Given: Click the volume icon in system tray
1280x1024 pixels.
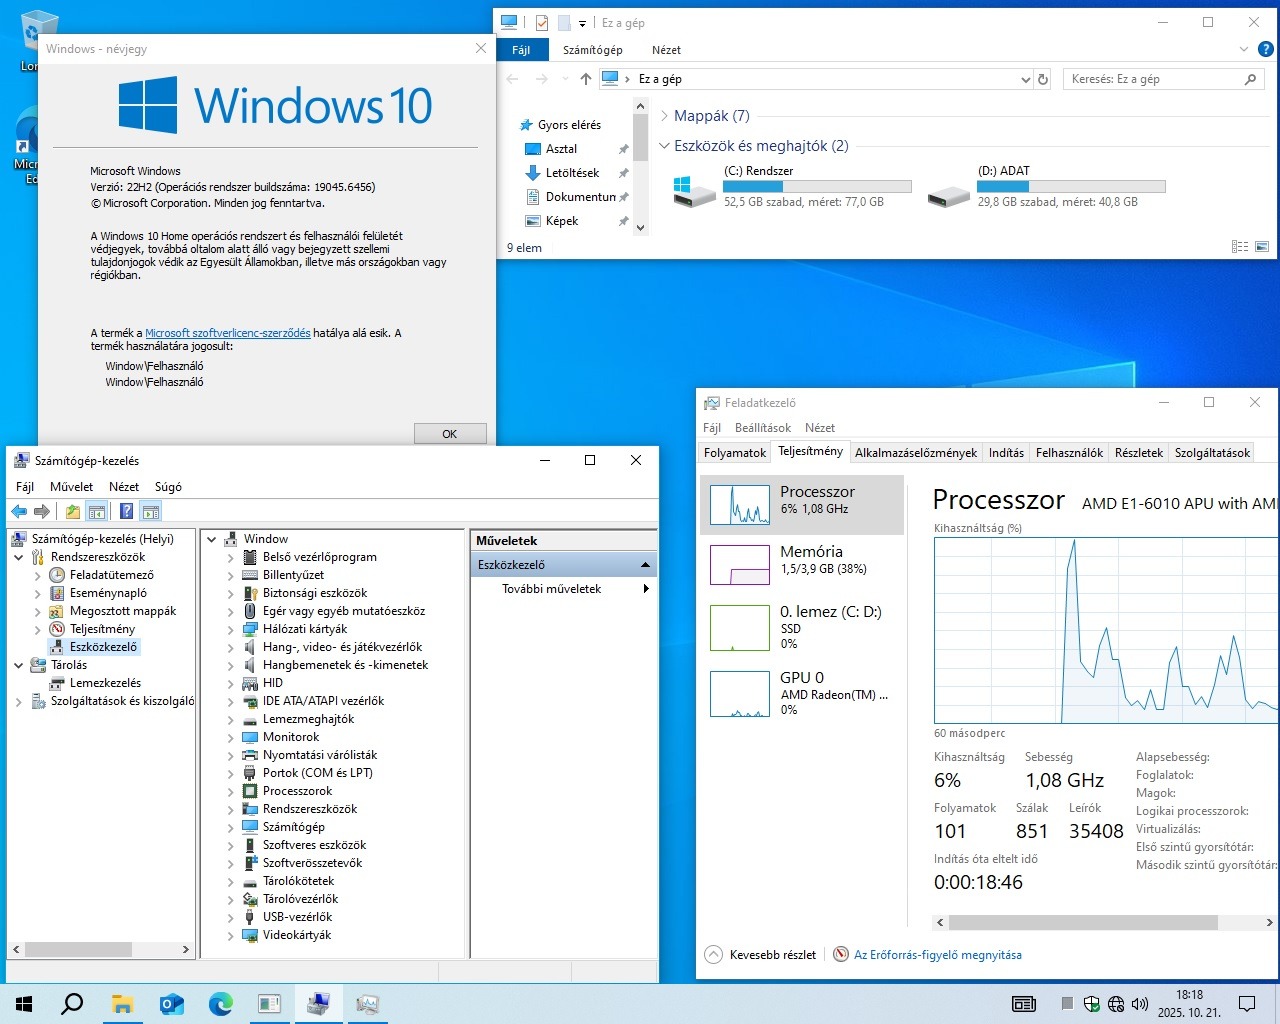Looking at the screenshot, I should pos(1140,1003).
